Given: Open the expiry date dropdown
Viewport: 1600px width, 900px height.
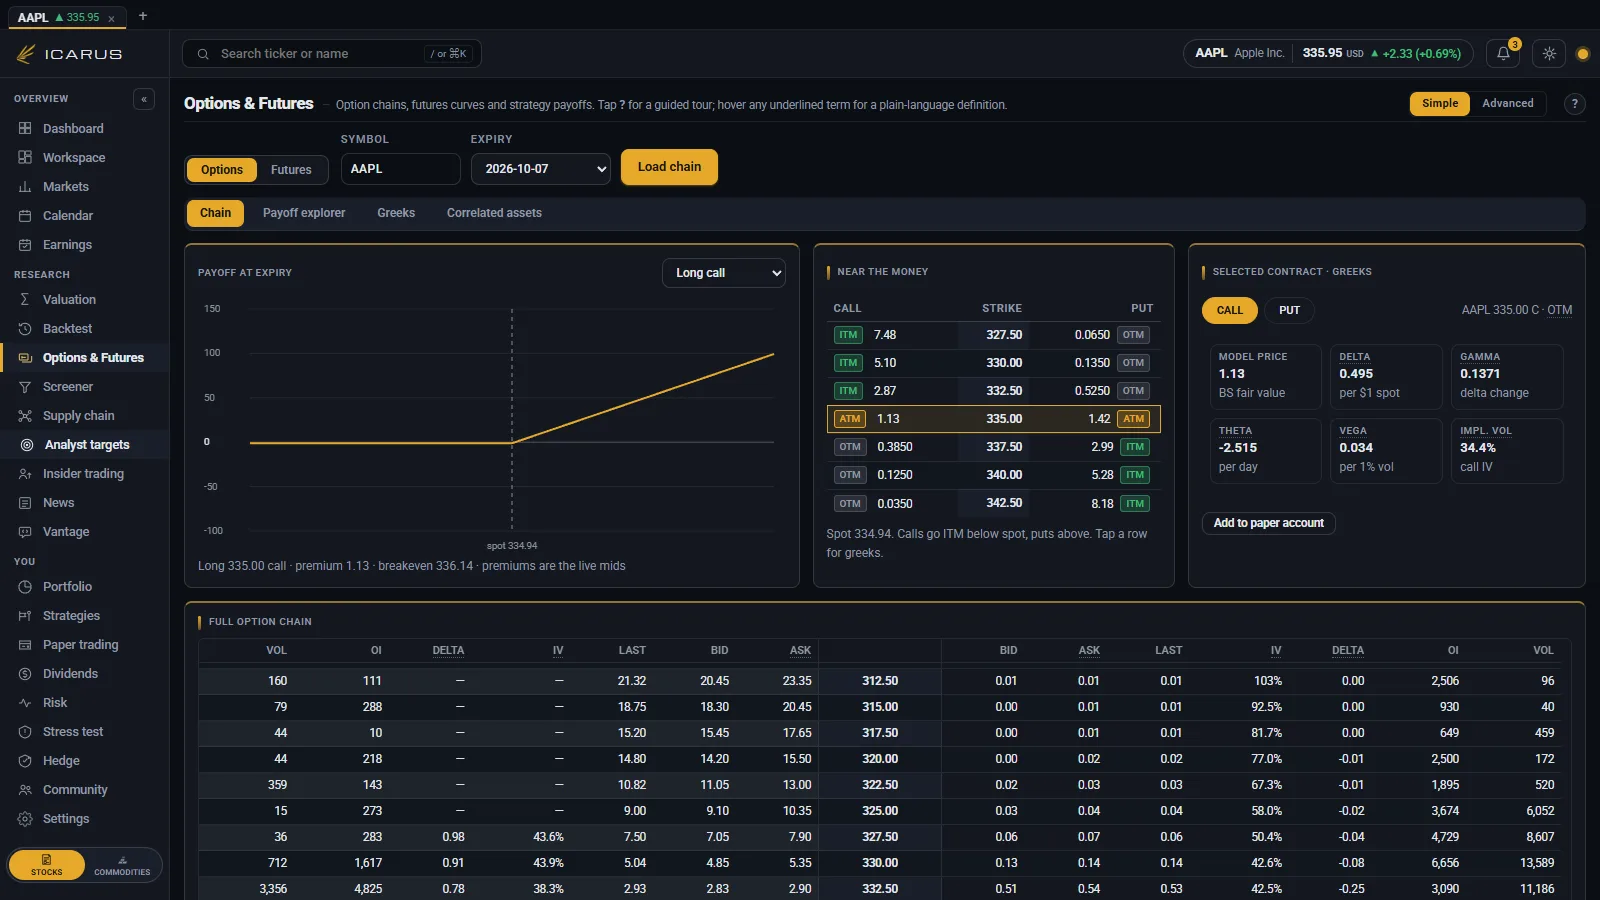Looking at the screenshot, I should pyautogui.click(x=541, y=169).
